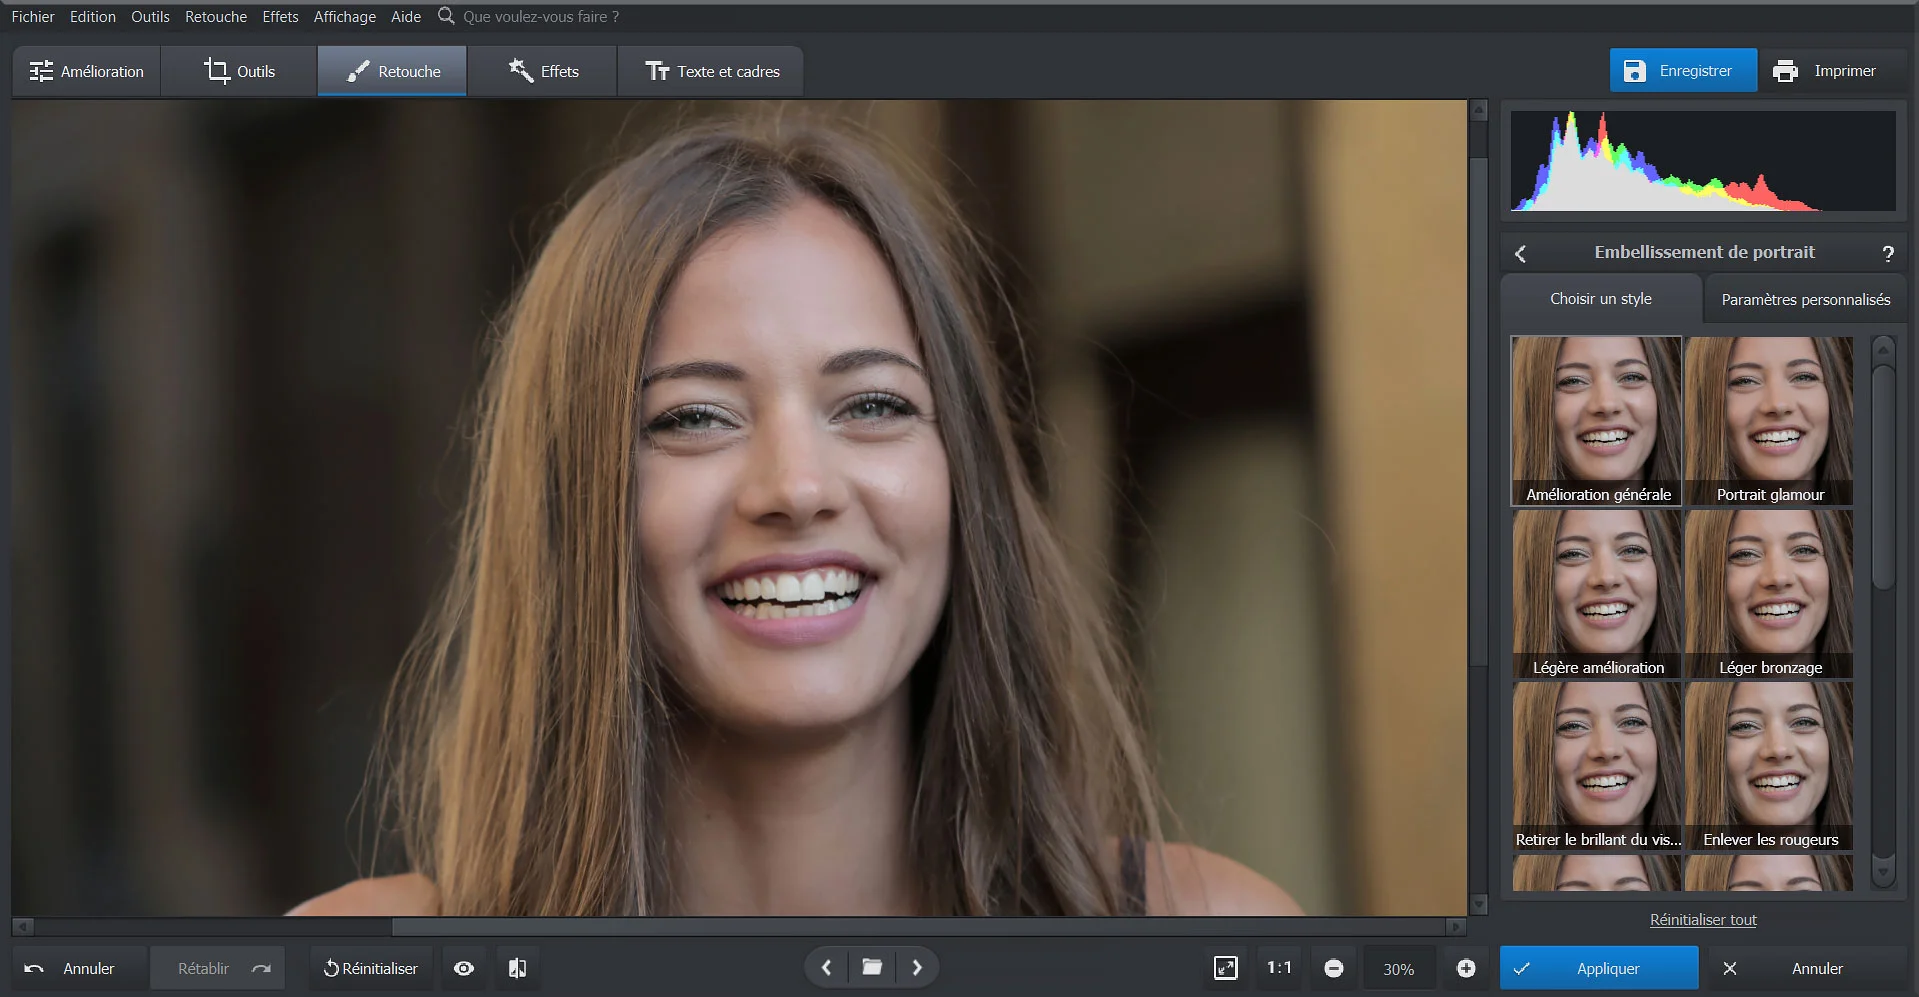This screenshot has width=1919, height=997.
Task: Choose the Portrait glamour style thumbnail
Action: coord(1769,421)
